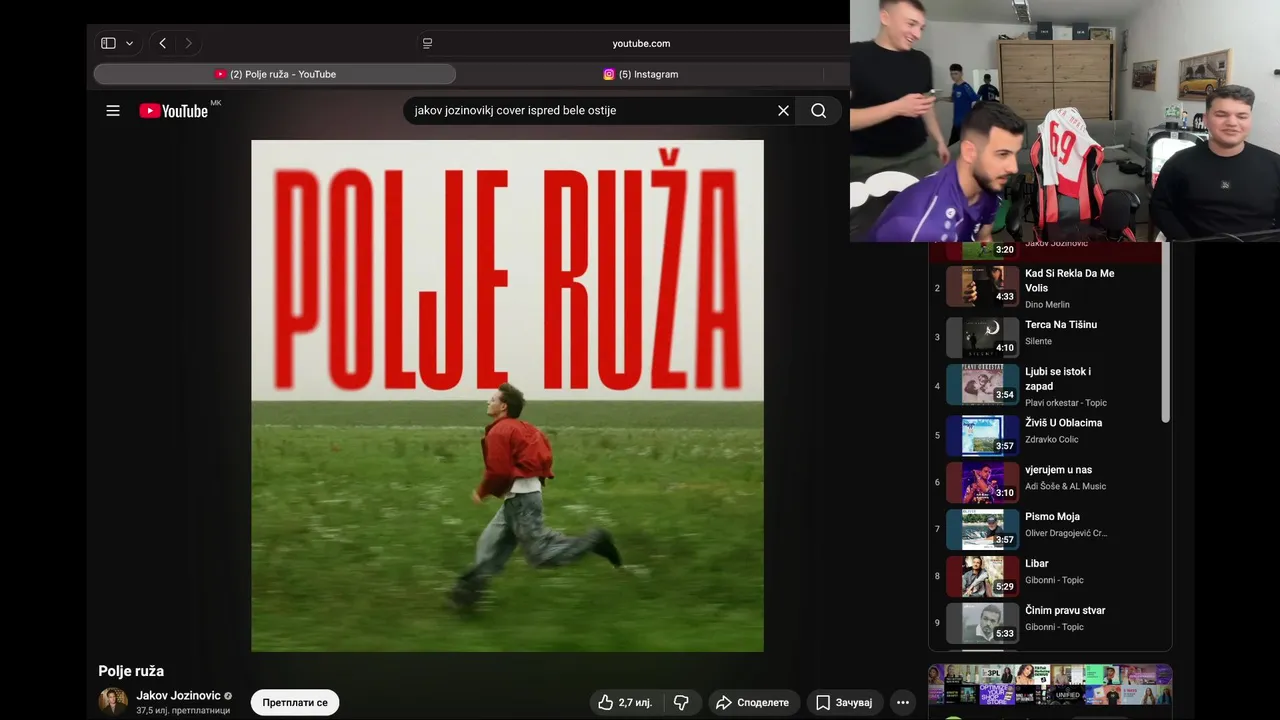1280x720 pixels.
Task: Open sidebar options dropdown arrow
Action: pyautogui.click(x=129, y=44)
